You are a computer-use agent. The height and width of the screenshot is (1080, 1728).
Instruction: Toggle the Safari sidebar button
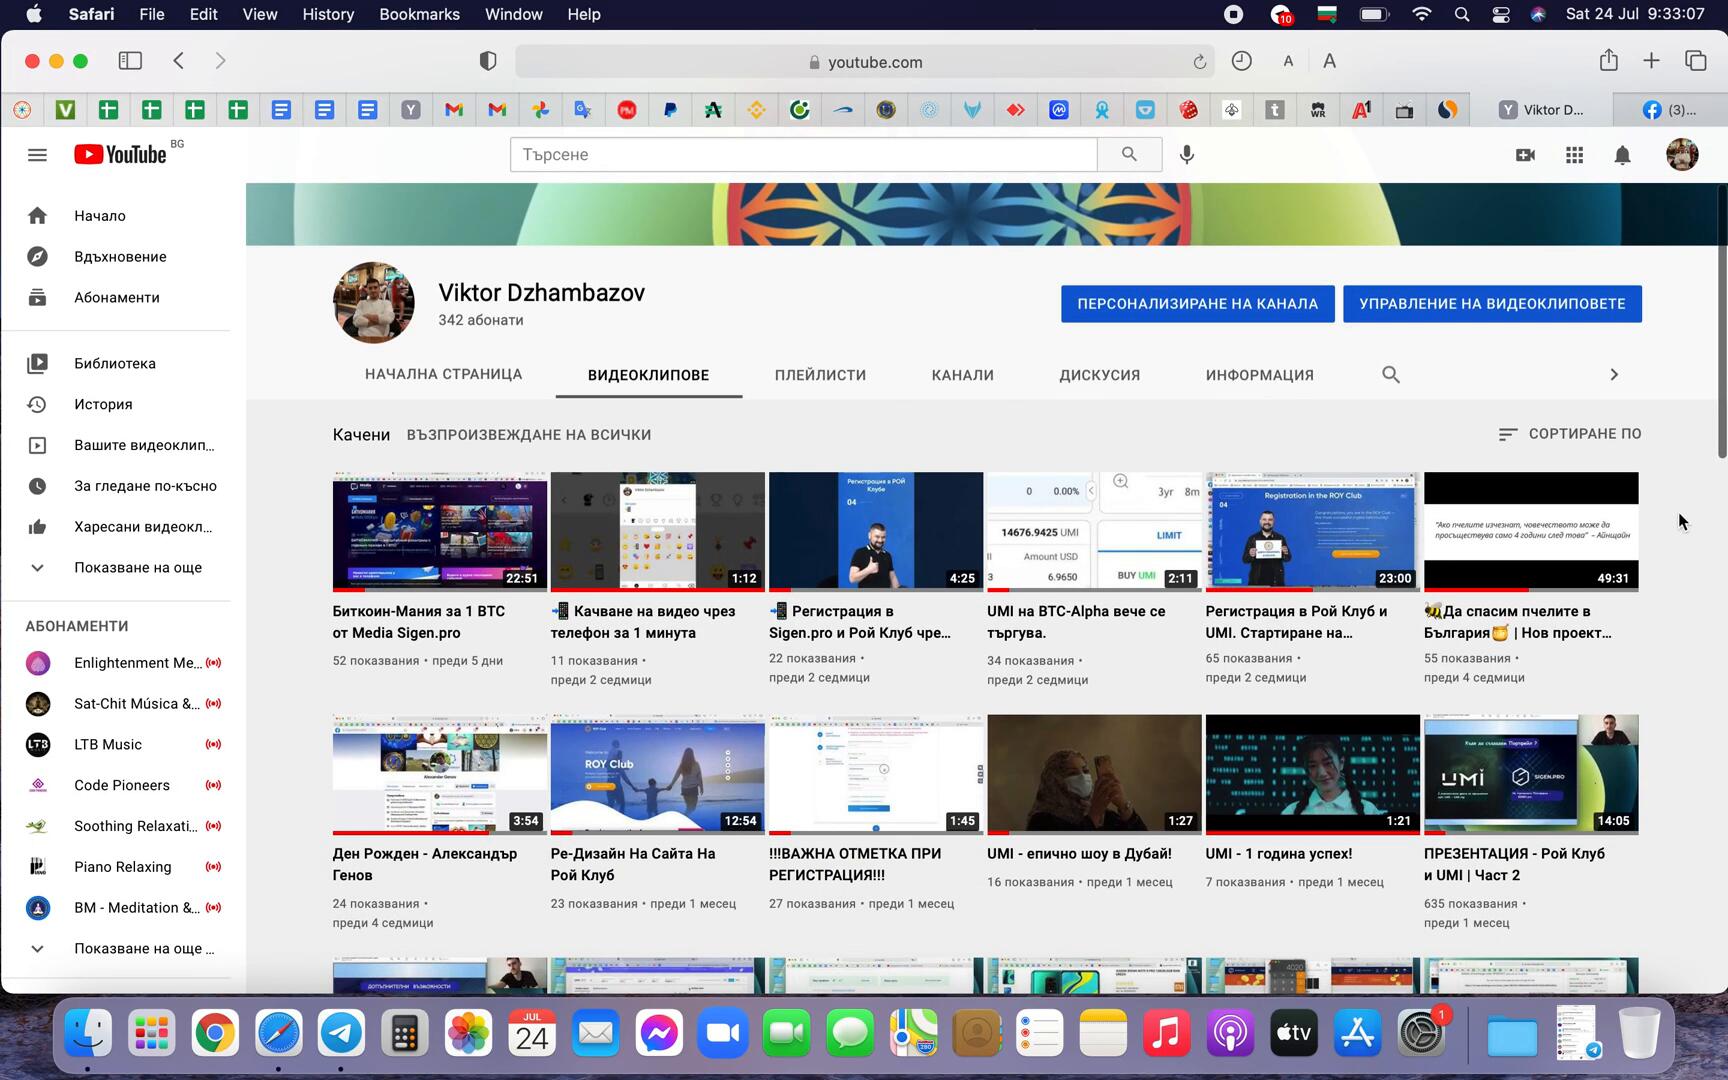(130, 61)
